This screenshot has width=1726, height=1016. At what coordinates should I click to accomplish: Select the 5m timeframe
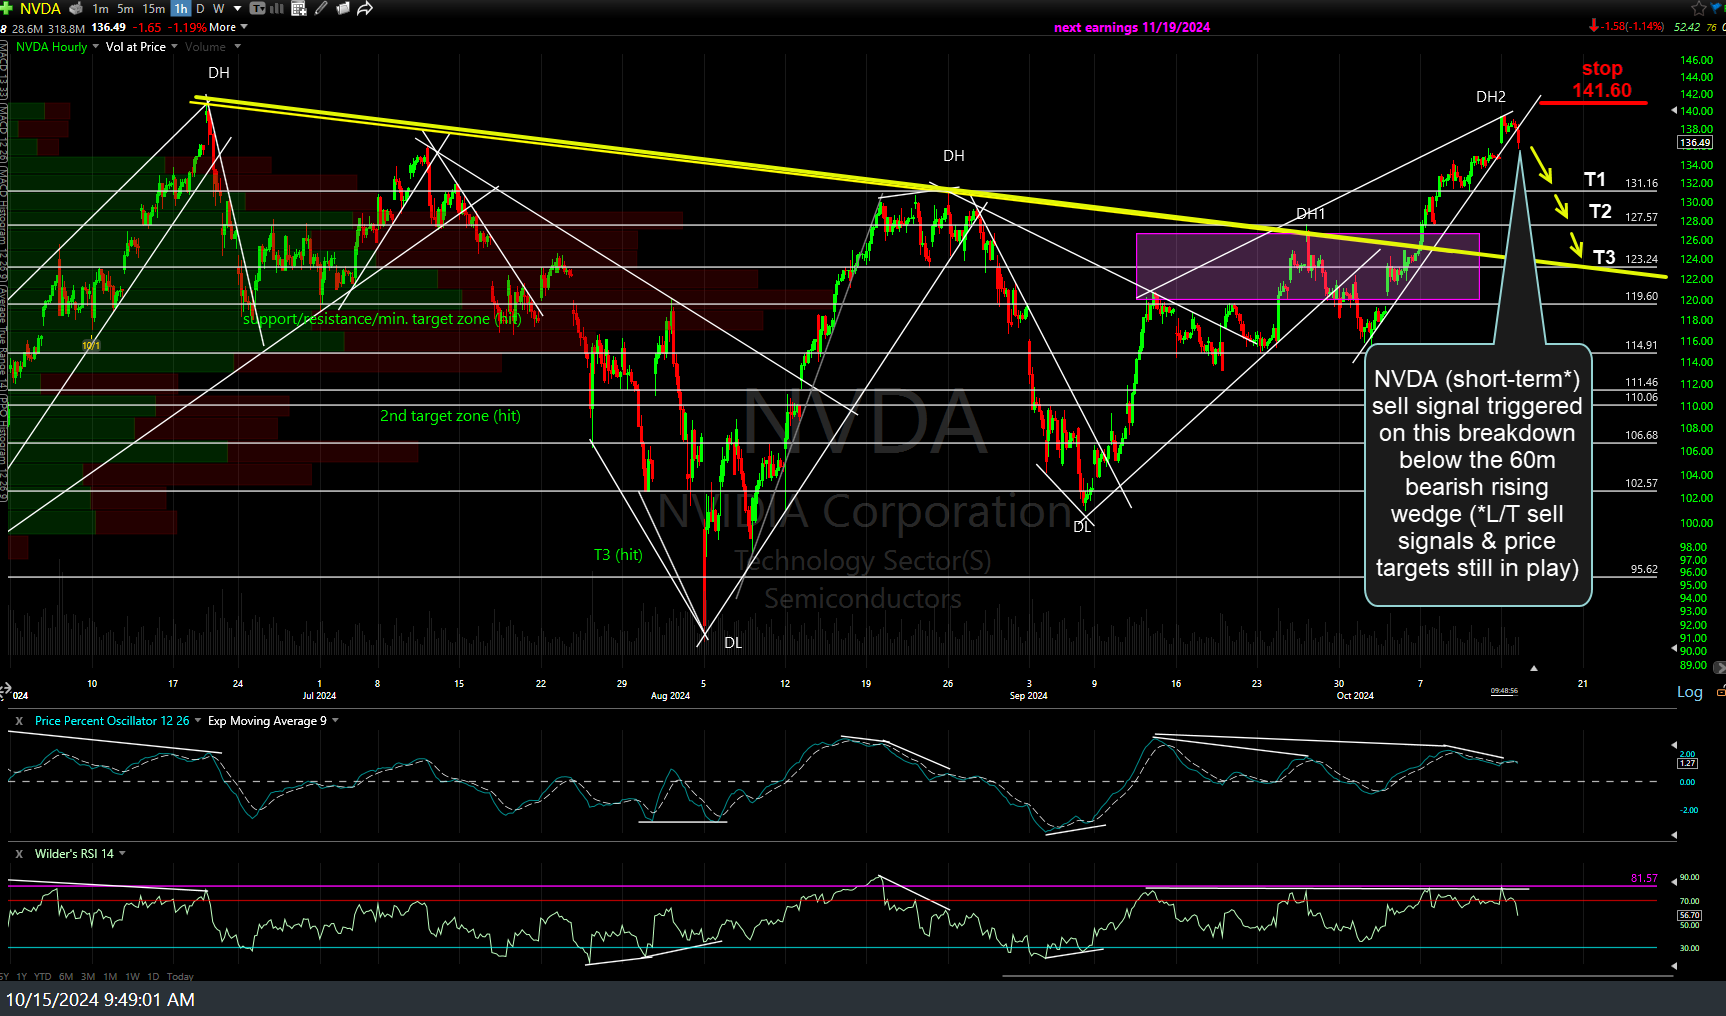(x=125, y=8)
